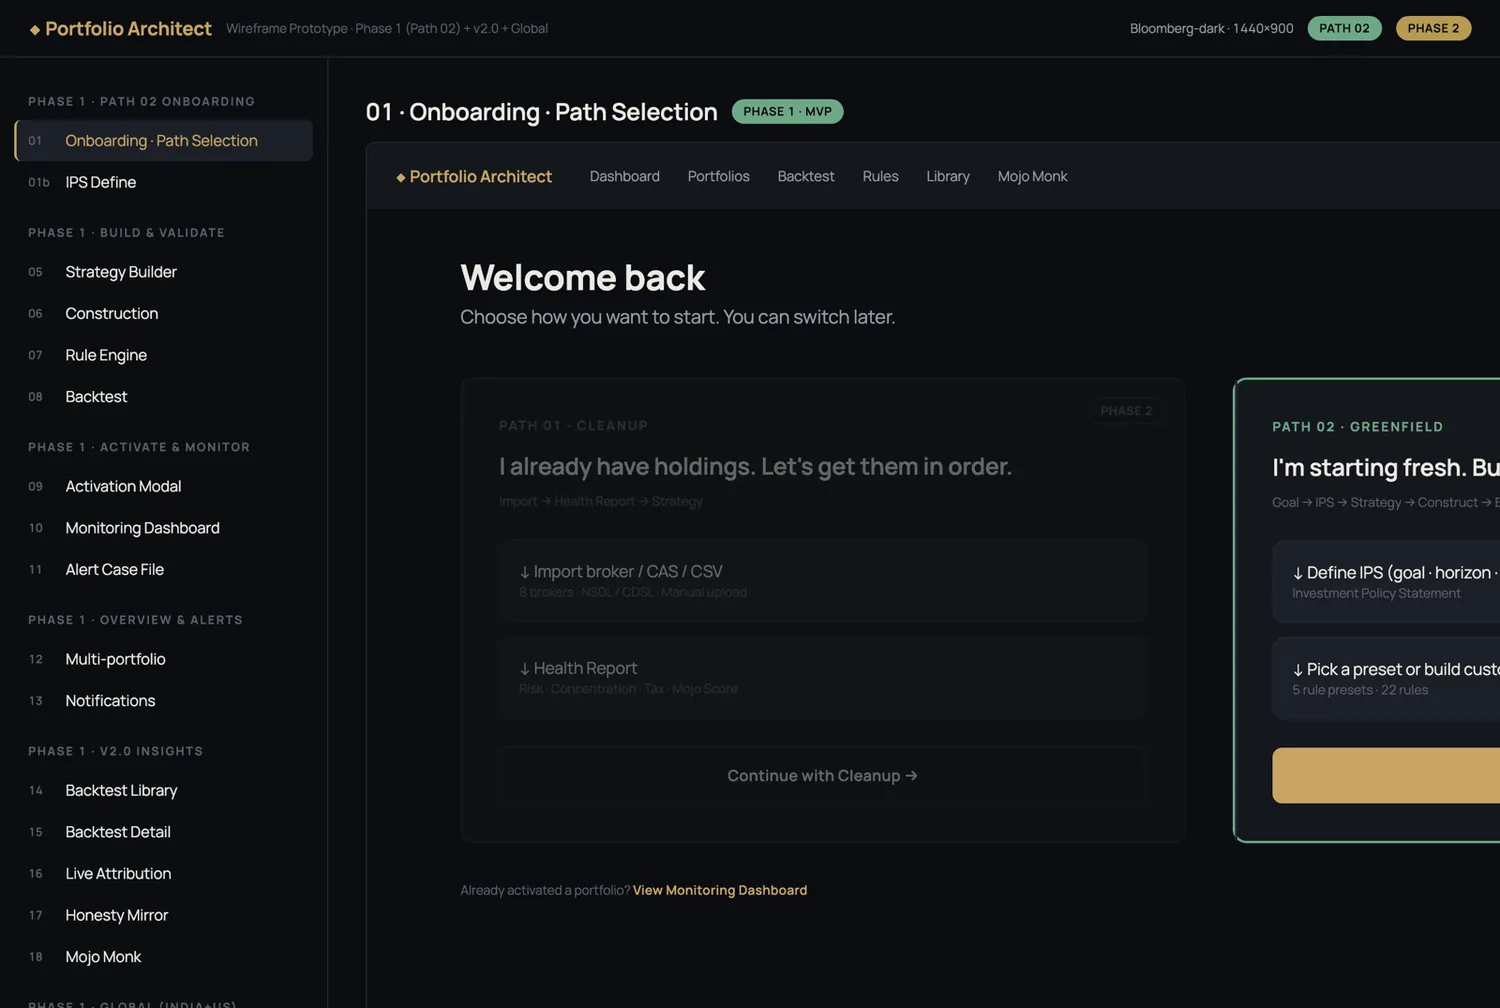Click "PHASE 1 · OVERVIEW & ALERTS" section label

point(136,620)
